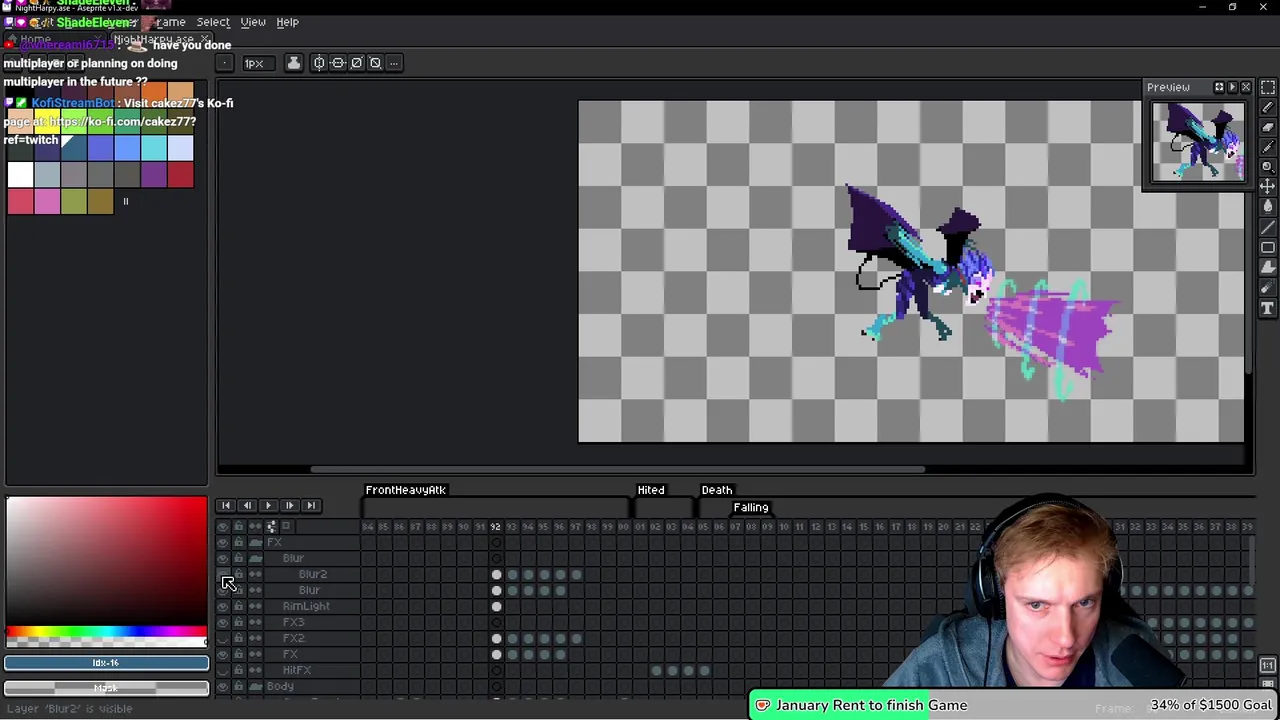
Task: Toggle visibility of the FX group layer
Action: [223, 542]
